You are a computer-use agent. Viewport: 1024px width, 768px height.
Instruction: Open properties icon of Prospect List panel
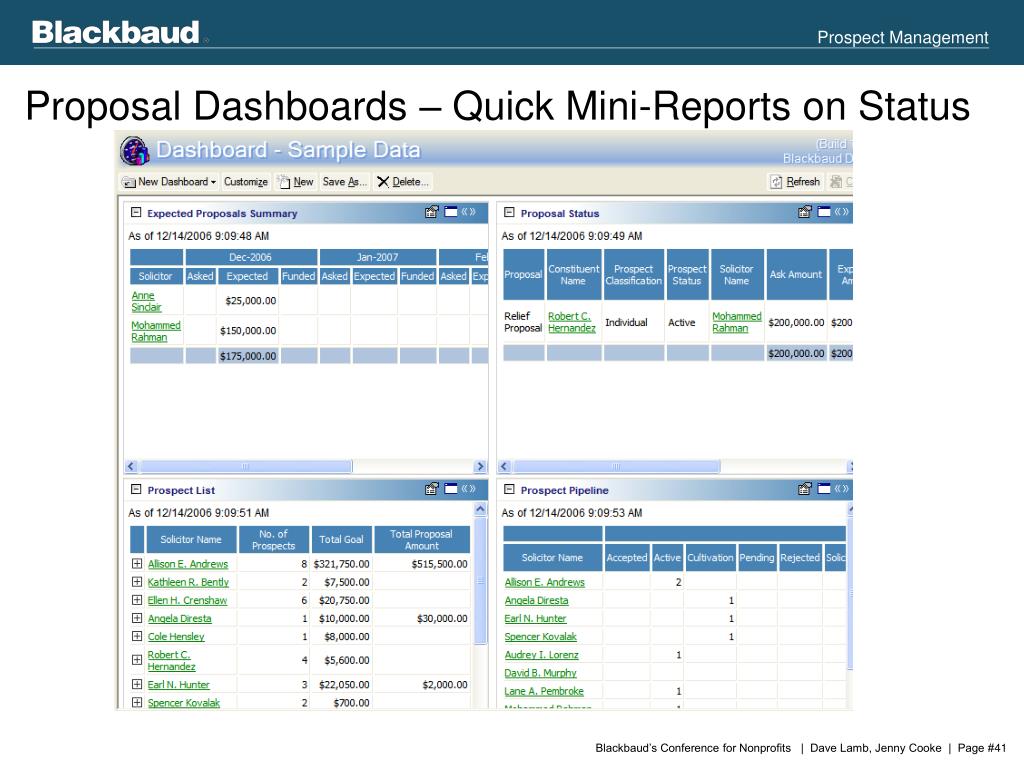point(432,488)
